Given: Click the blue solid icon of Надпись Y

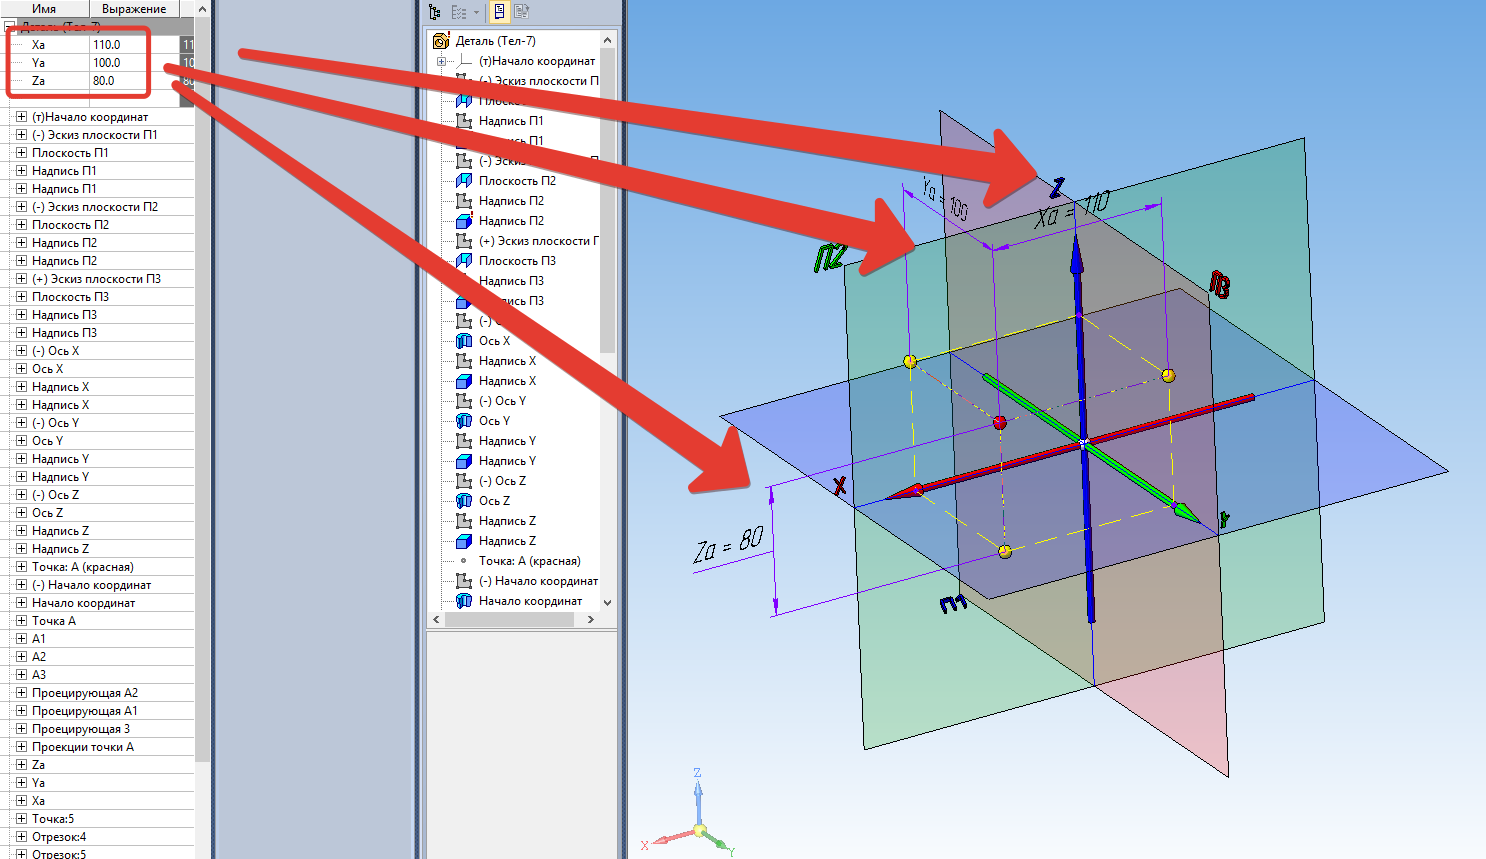Looking at the screenshot, I should coord(464,461).
